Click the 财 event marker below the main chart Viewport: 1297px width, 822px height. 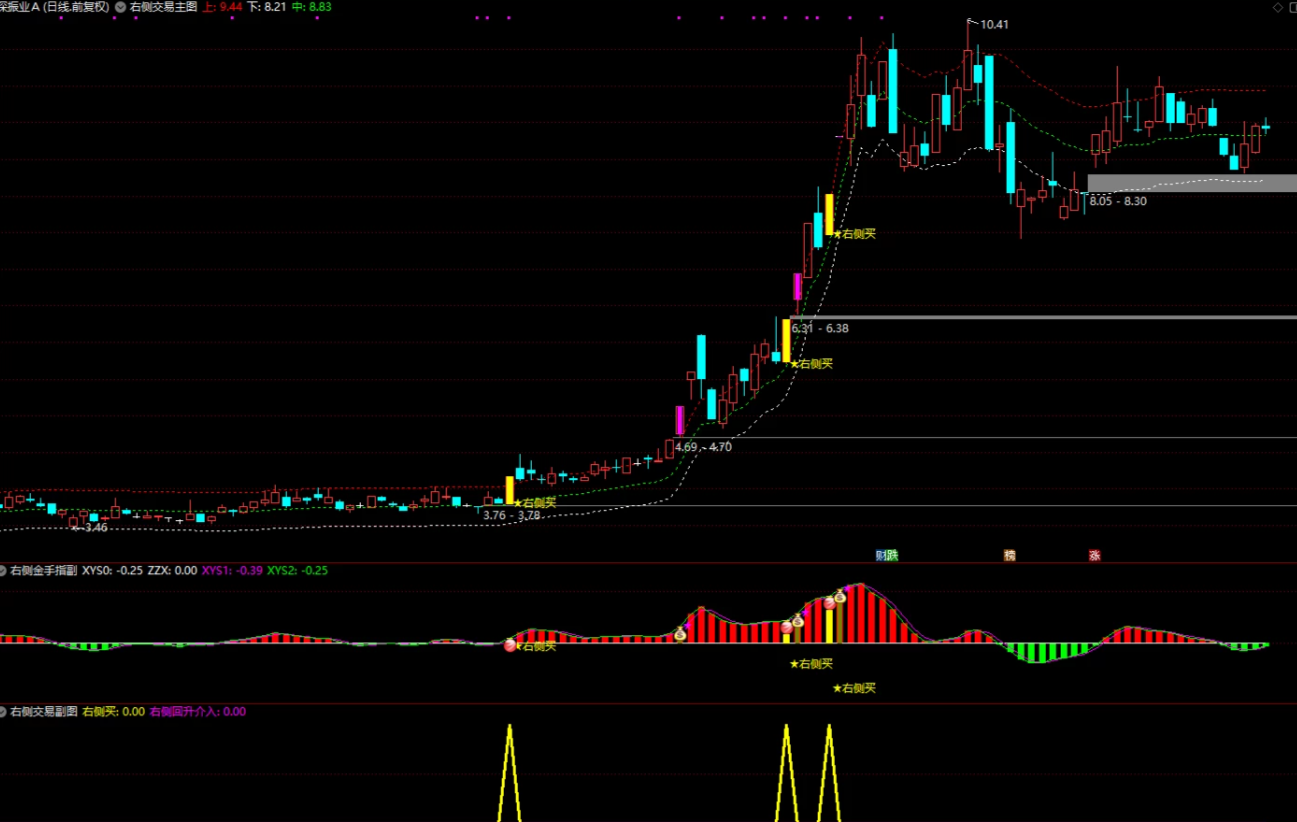click(x=881, y=555)
